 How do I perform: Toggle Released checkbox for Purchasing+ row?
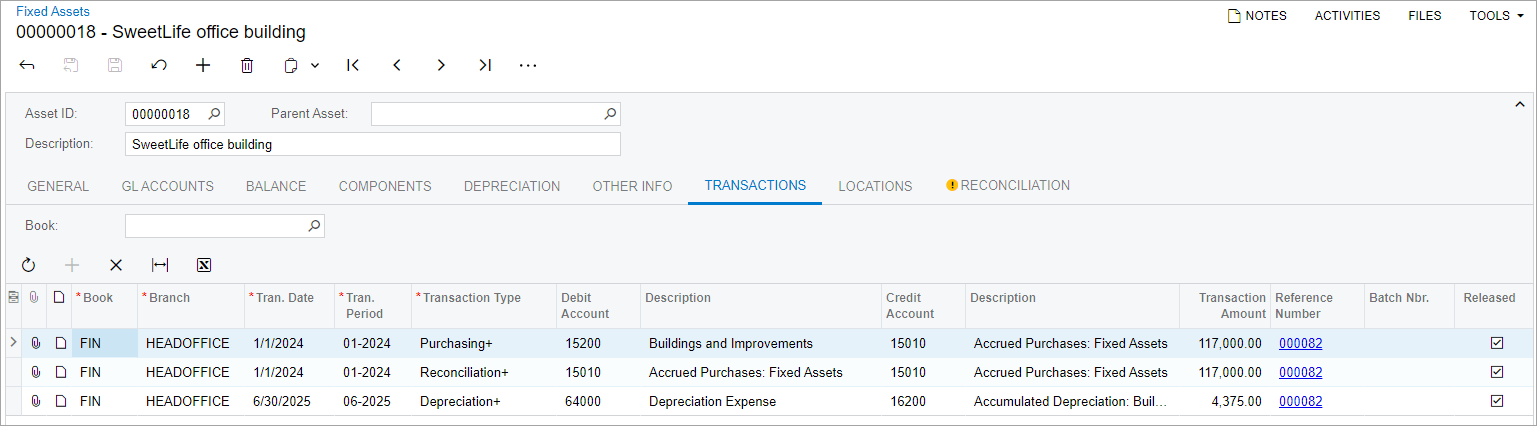pyautogui.click(x=1496, y=343)
